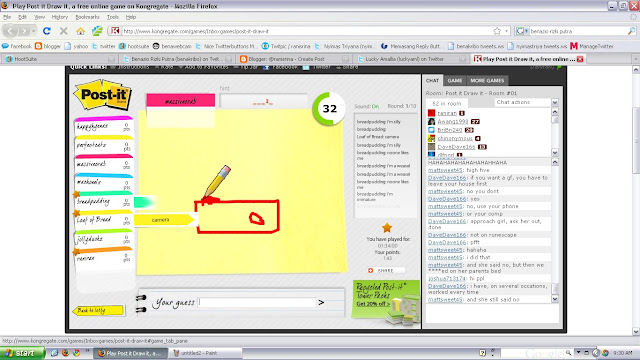Open the back history dropdown arrow
Viewport: 640px width, 360px height.
point(33,31)
